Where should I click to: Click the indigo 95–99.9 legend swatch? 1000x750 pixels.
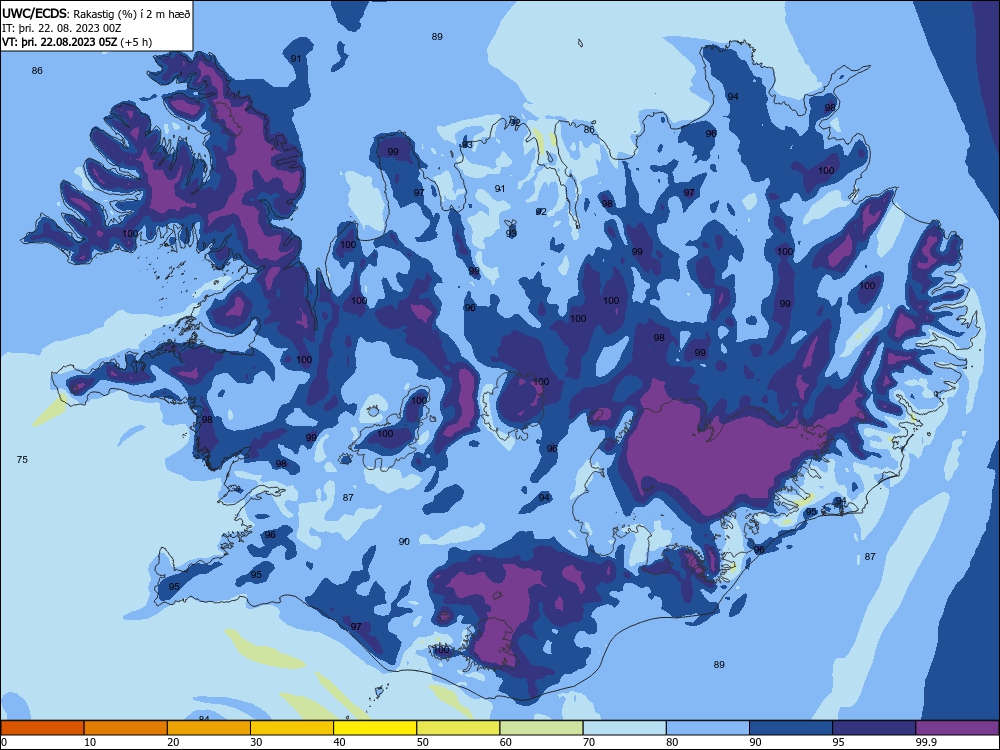tap(874, 728)
